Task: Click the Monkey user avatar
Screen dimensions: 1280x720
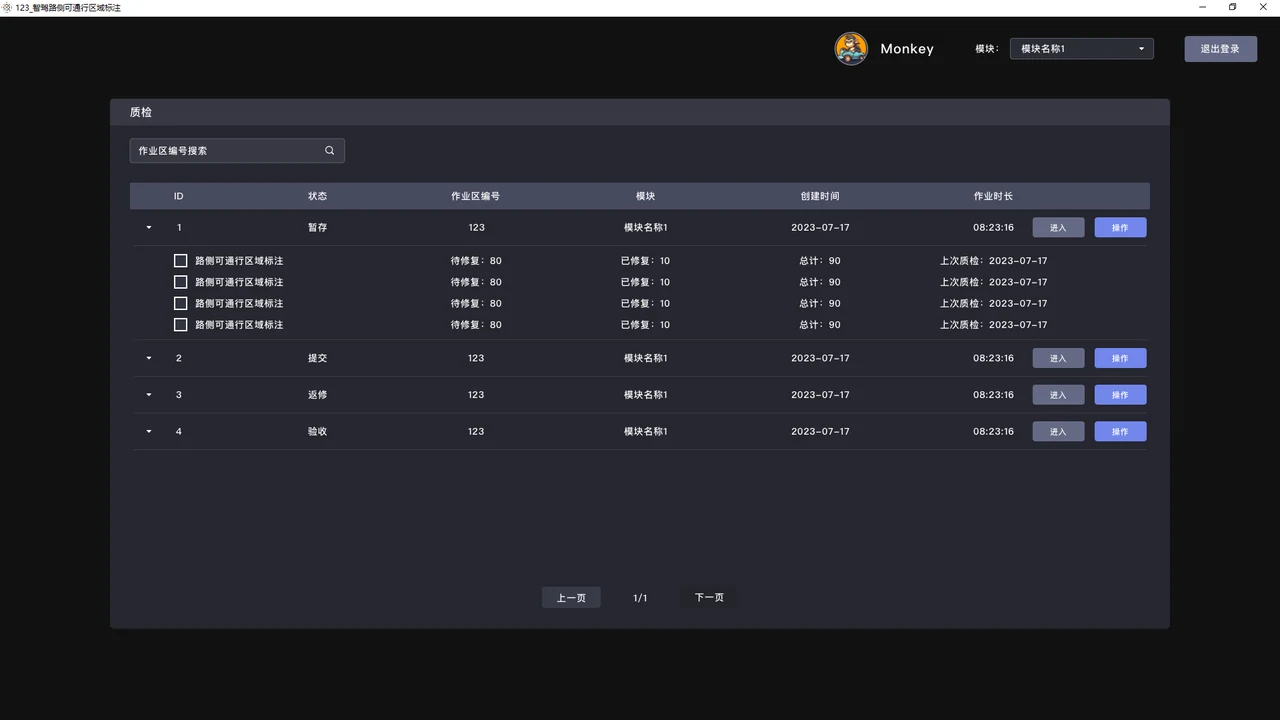Action: [851, 49]
